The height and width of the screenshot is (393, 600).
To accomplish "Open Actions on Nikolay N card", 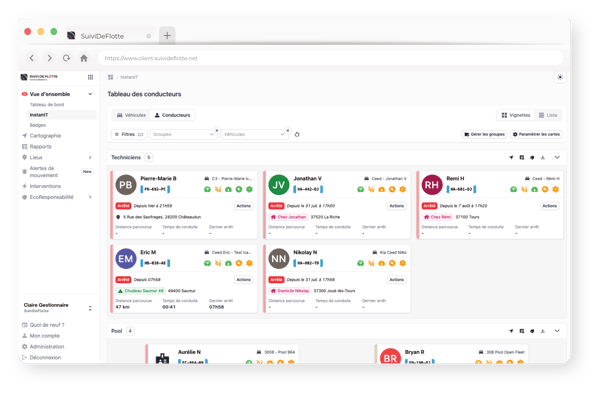I will click(396, 280).
